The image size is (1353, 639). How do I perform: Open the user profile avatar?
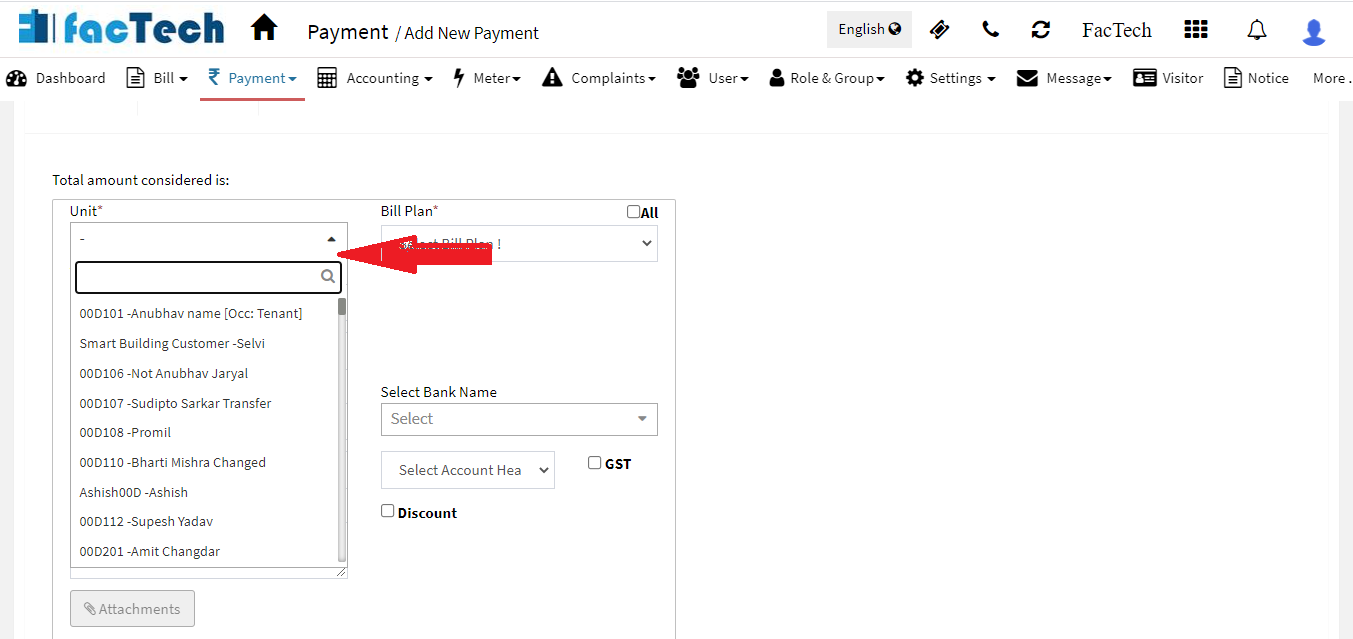tap(1313, 31)
